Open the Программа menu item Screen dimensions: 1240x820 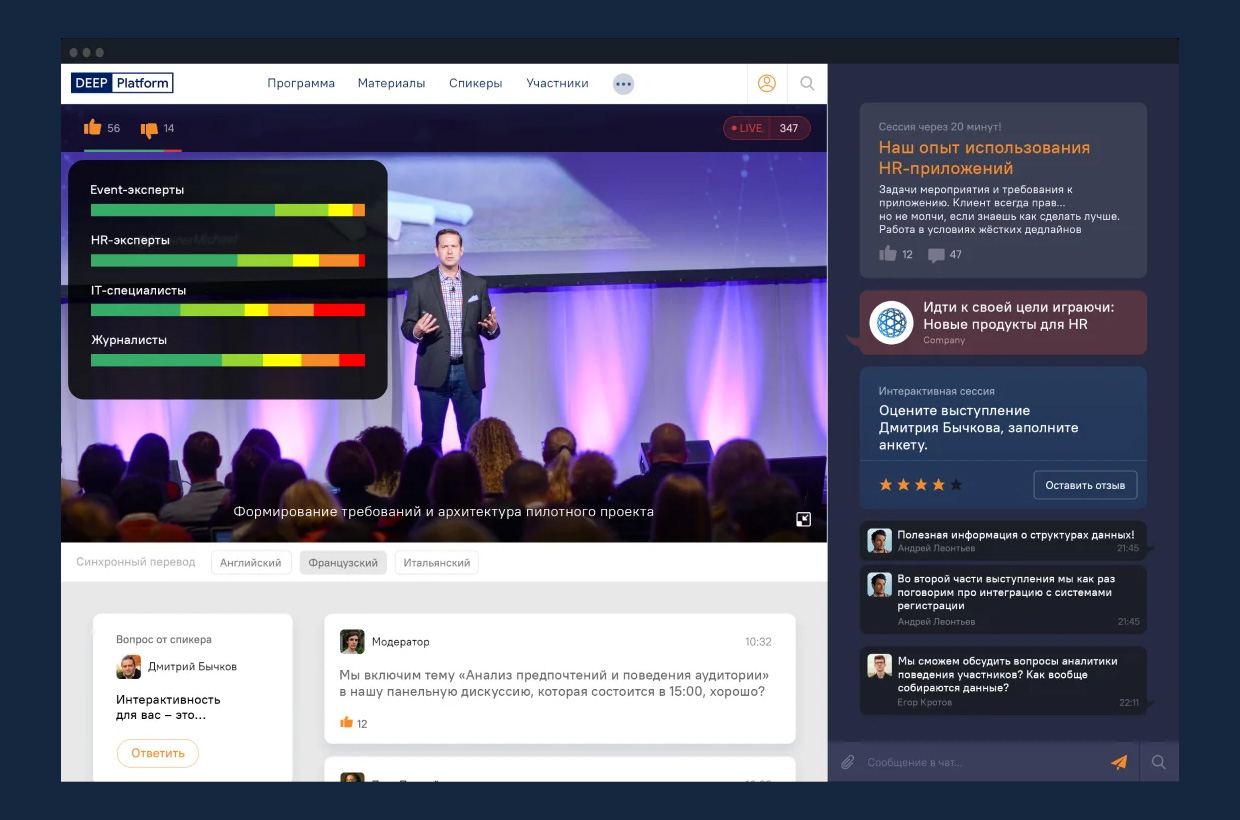click(x=301, y=84)
